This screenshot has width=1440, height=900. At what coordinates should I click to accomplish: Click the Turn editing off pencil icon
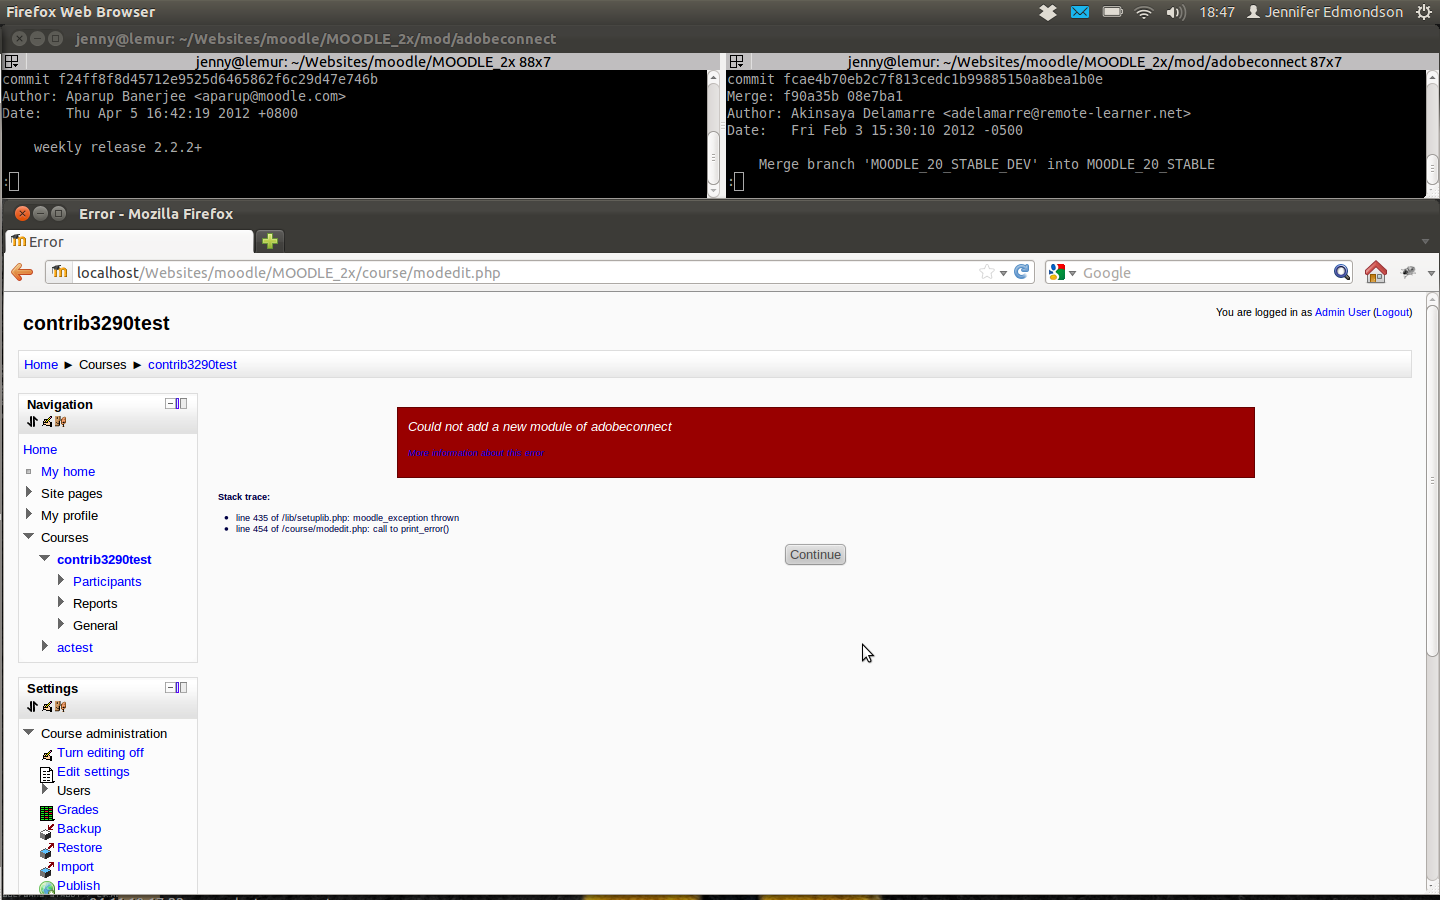[x=47, y=754]
